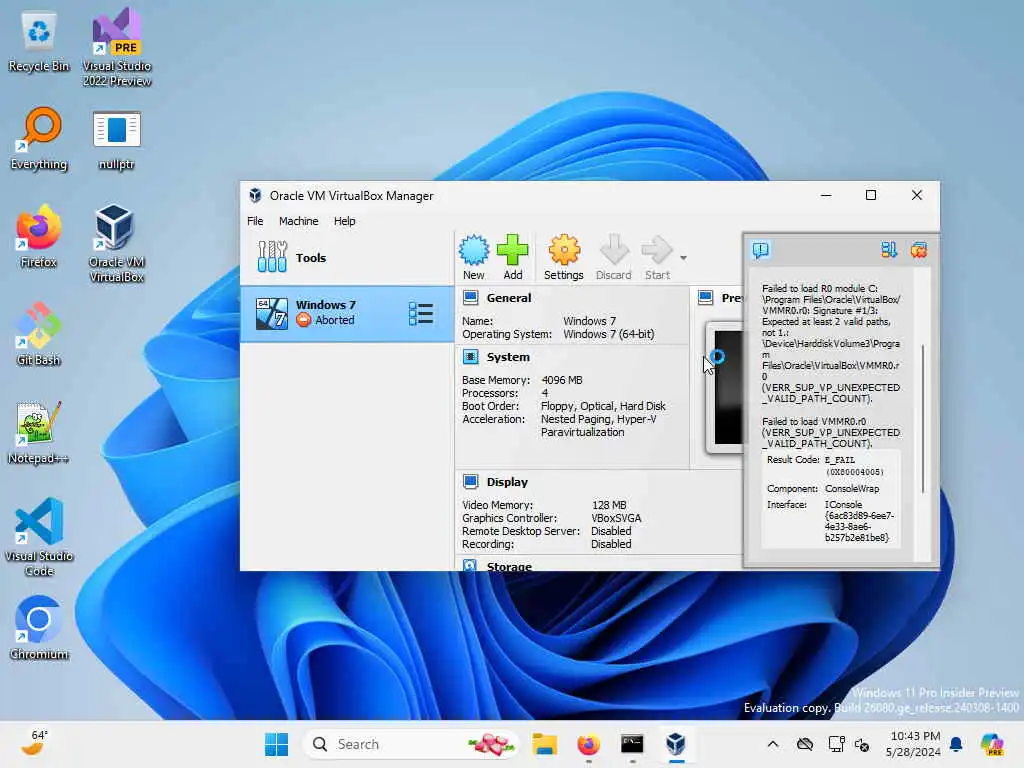The height and width of the screenshot is (768, 1024).
Task: Open the Settings gear in VirtualBox toolbar
Action: click(x=564, y=257)
